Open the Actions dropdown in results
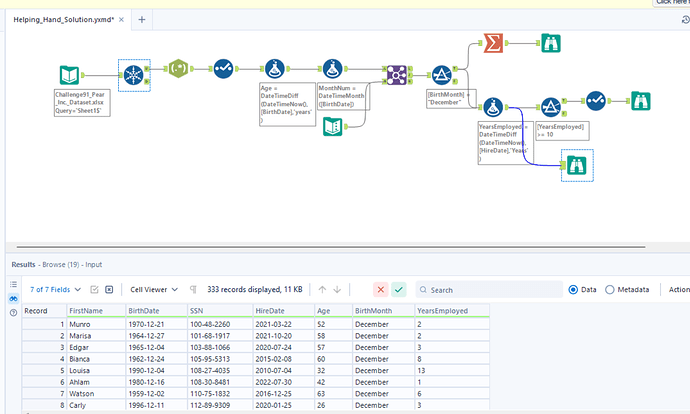This screenshot has height=414, width=690. click(678, 289)
